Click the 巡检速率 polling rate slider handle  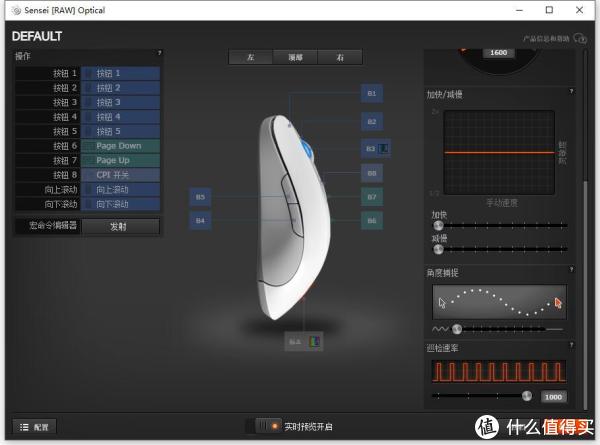point(527,396)
